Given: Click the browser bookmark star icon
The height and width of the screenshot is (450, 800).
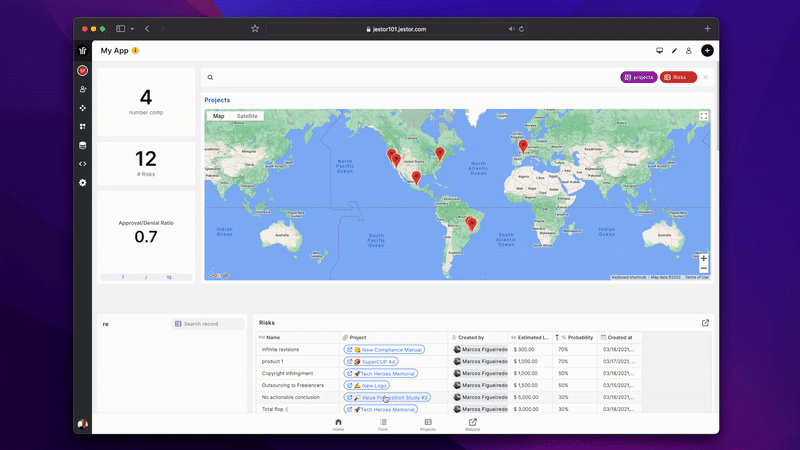Looking at the screenshot, I should pyautogui.click(x=255, y=29).
